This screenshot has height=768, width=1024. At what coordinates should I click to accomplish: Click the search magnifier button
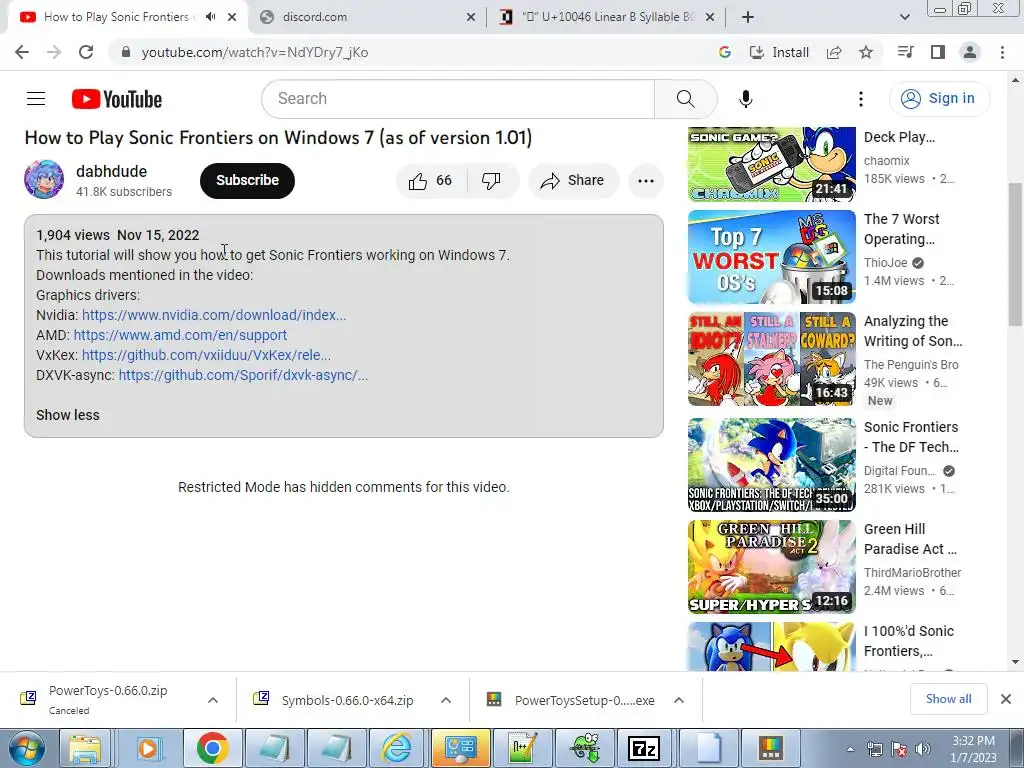pyautogui.click(x=685, y=99)
